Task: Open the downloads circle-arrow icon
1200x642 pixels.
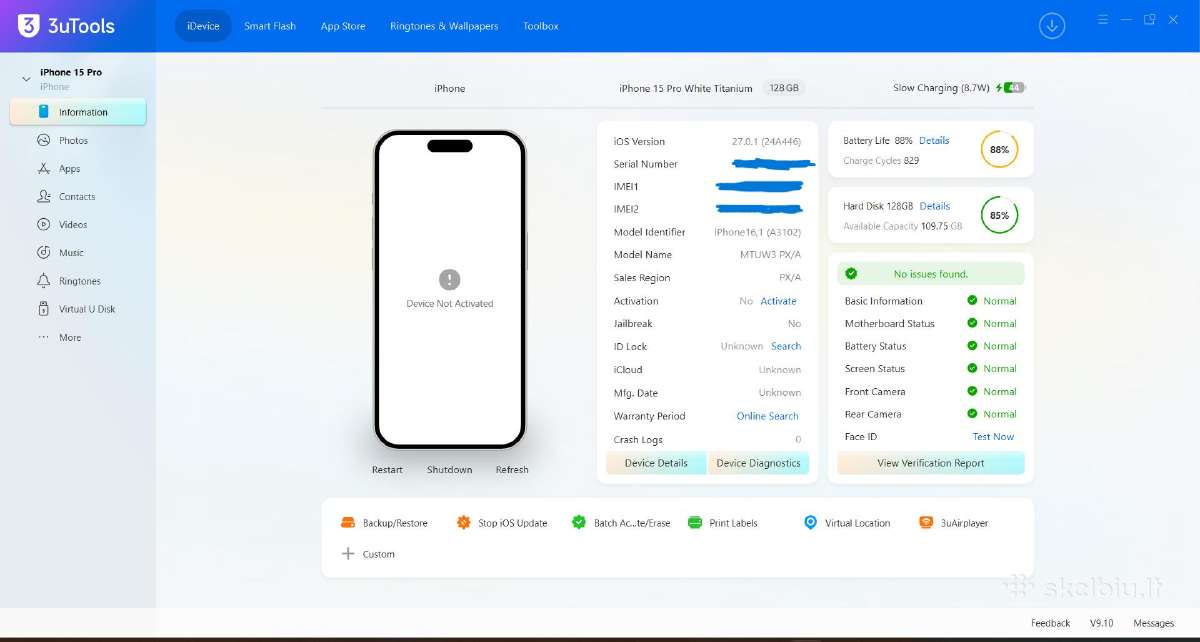Action: pyautogui.click(x=1052, y=26)
